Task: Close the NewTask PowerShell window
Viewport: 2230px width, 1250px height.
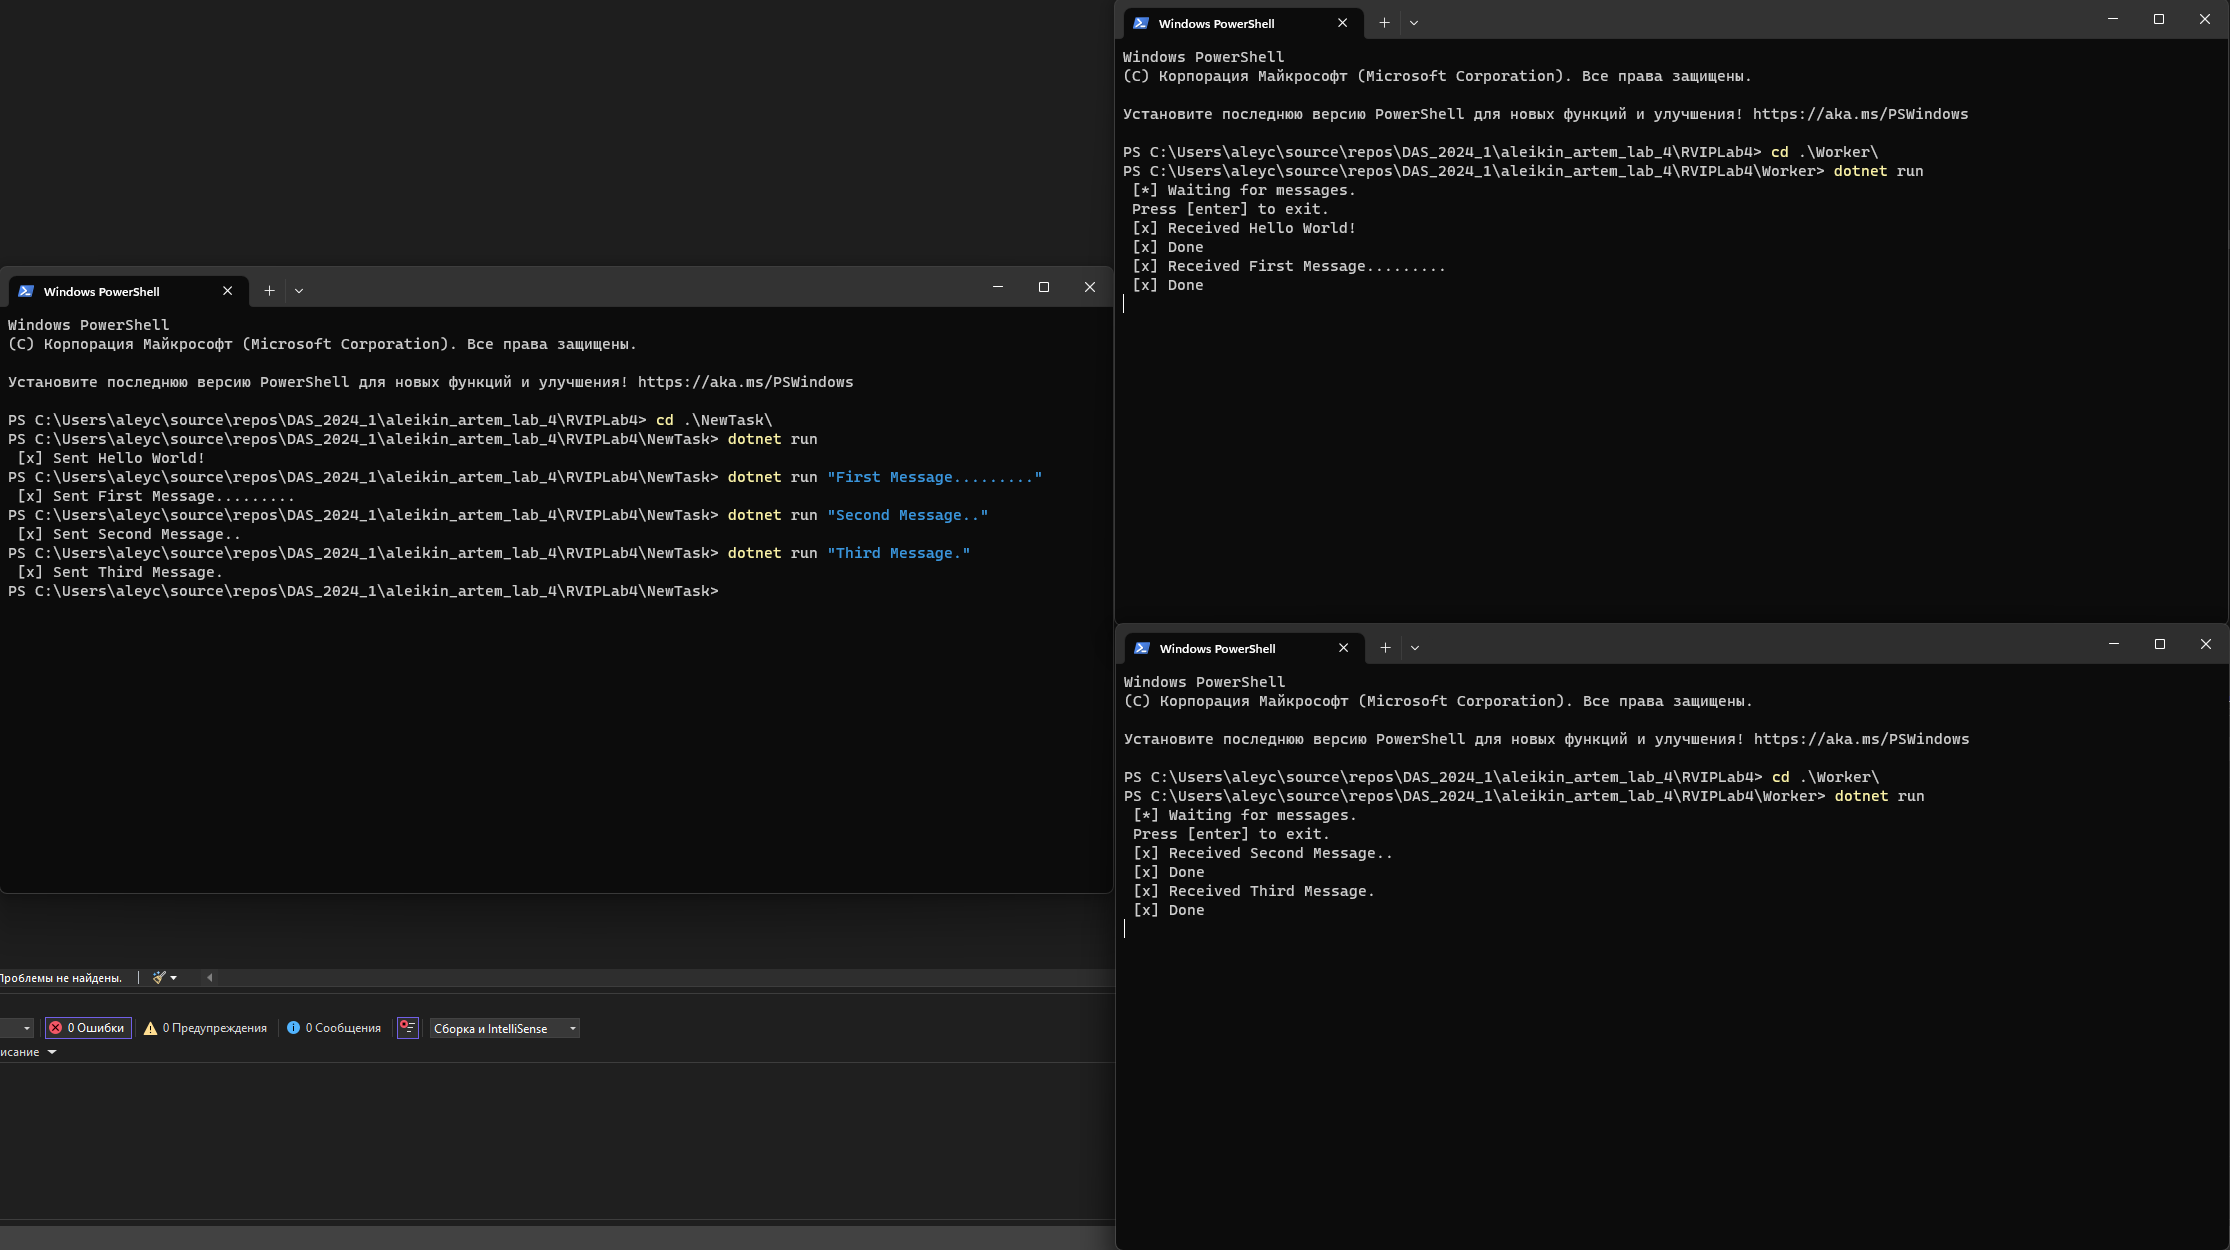Action: point(1090,287)
